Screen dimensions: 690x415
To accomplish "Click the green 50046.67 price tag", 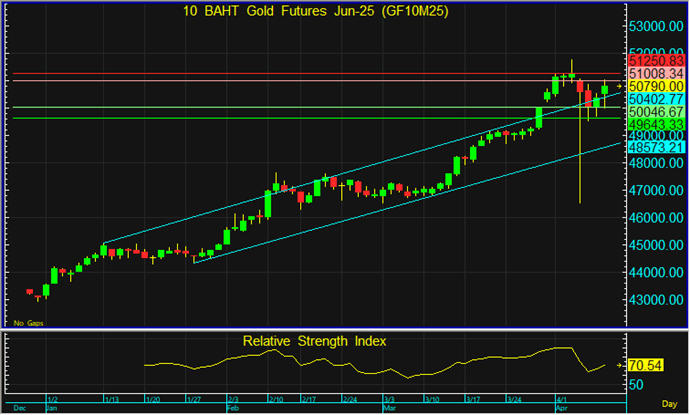I will coord(655,113).
